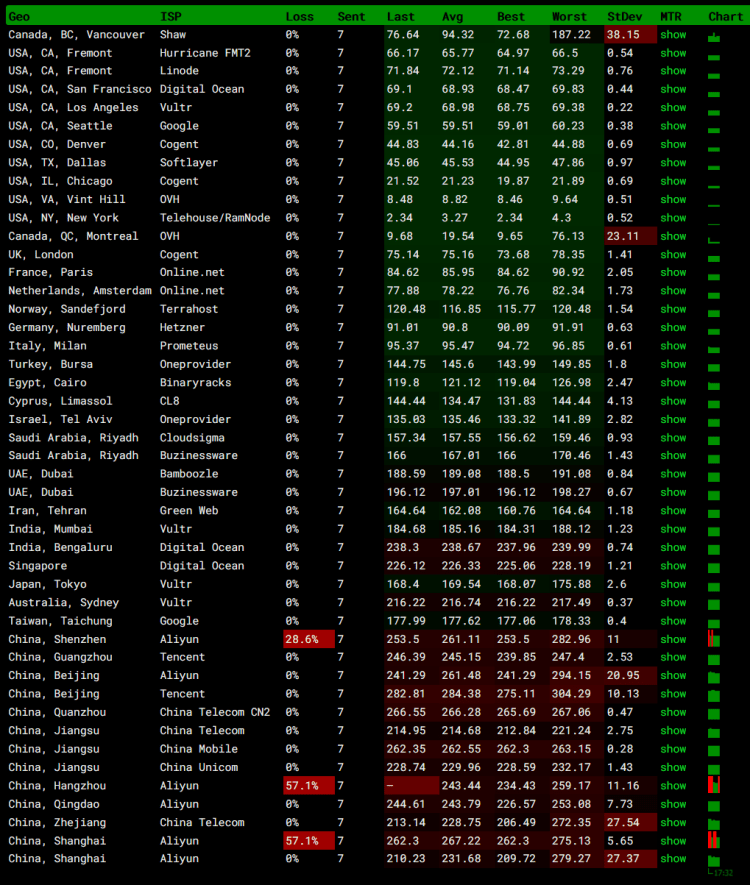
Task: Select the Norway, Sandefjord location text
Action: (67, 309)
